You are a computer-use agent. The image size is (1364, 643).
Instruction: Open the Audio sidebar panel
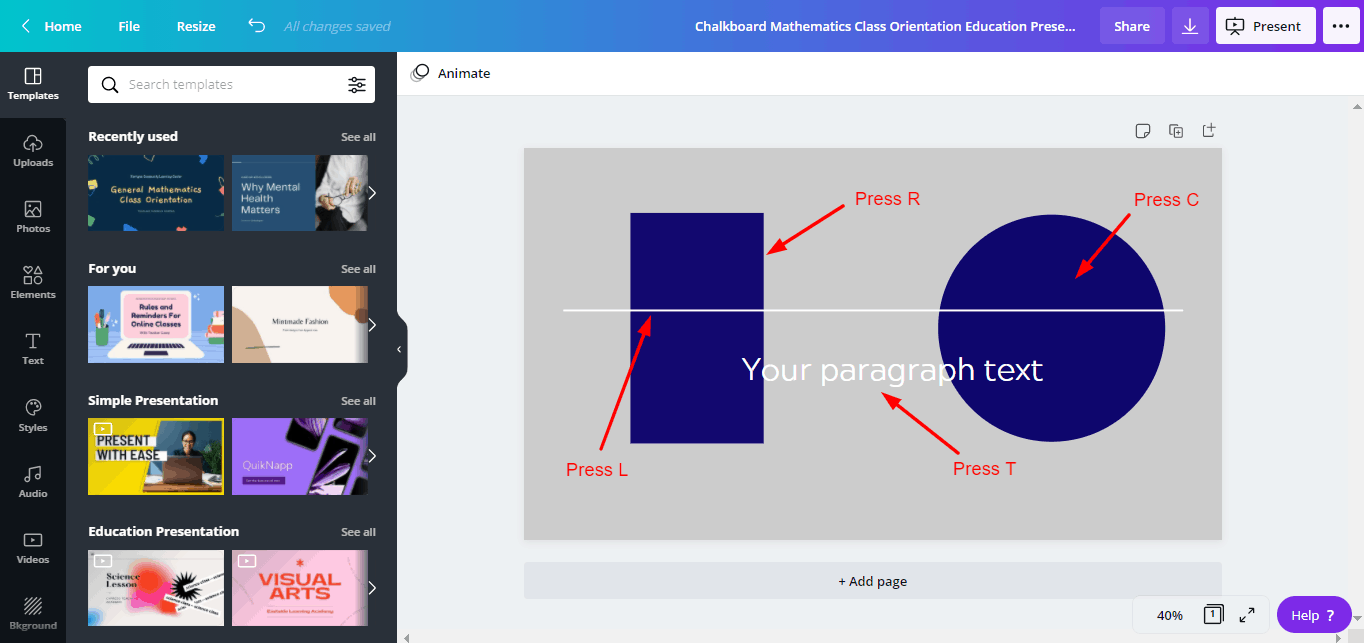coord(33,481)
